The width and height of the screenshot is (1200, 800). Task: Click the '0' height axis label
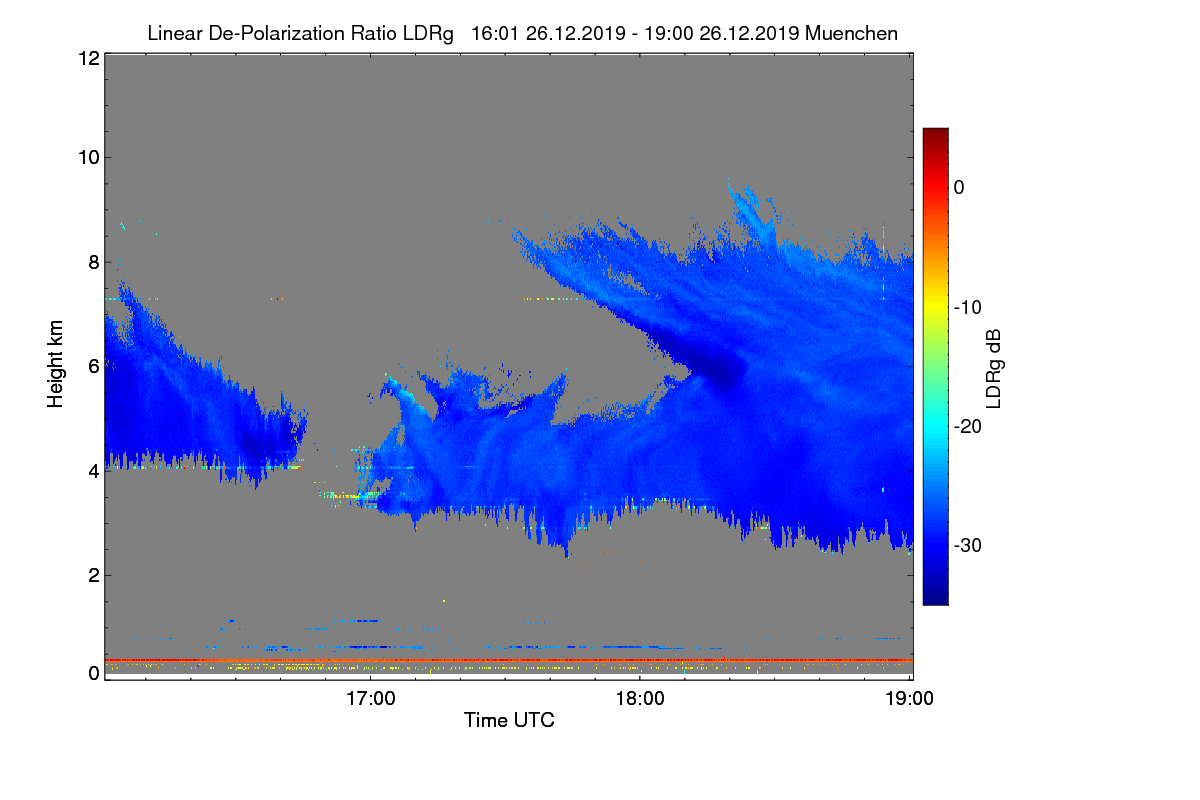[93, 673]
